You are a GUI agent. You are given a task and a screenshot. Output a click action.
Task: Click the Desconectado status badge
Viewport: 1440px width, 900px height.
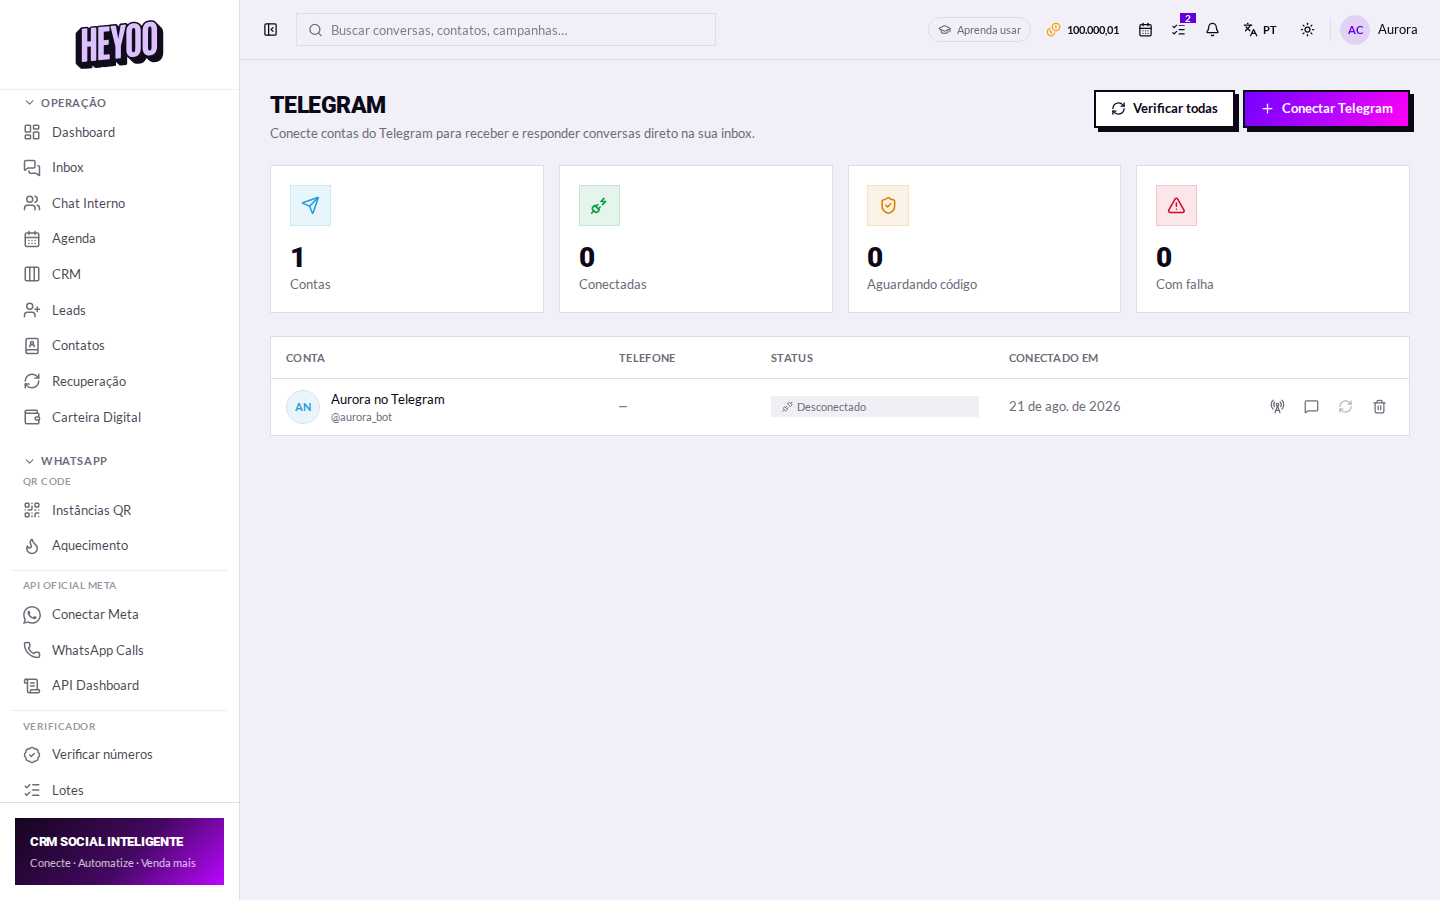click(x=874, y=407)
